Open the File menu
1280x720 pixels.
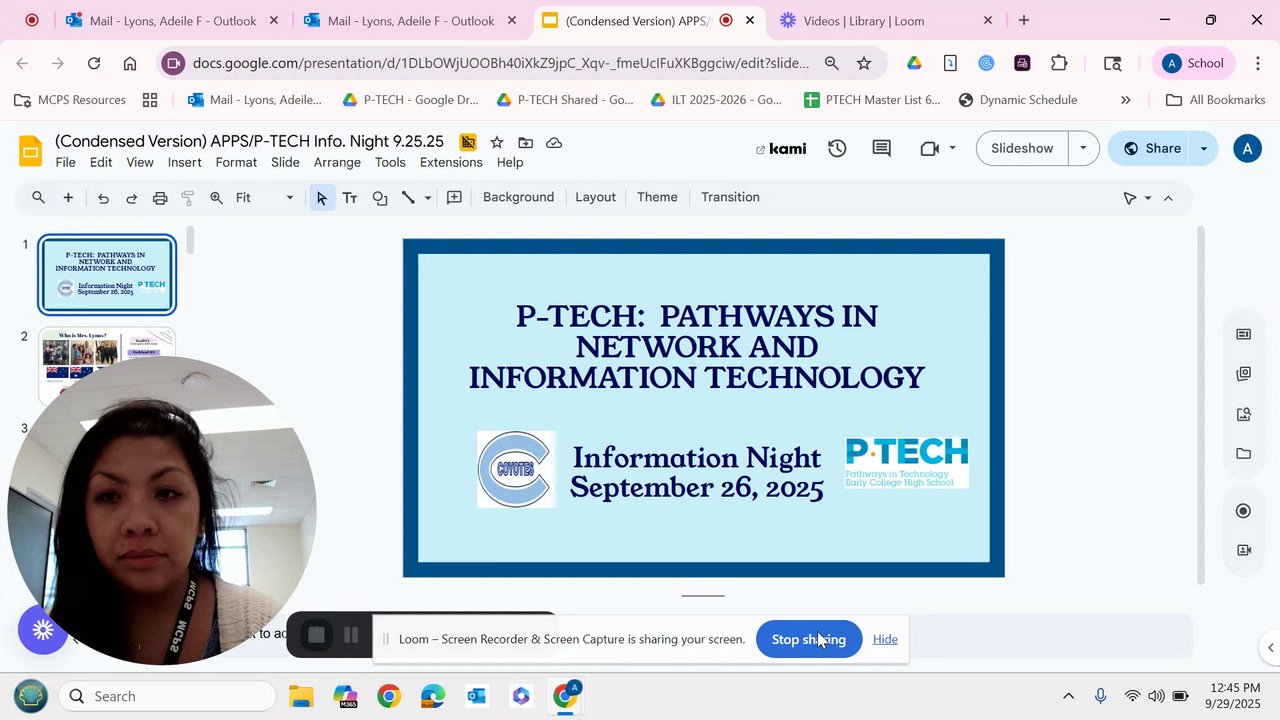tap(65, 162)
